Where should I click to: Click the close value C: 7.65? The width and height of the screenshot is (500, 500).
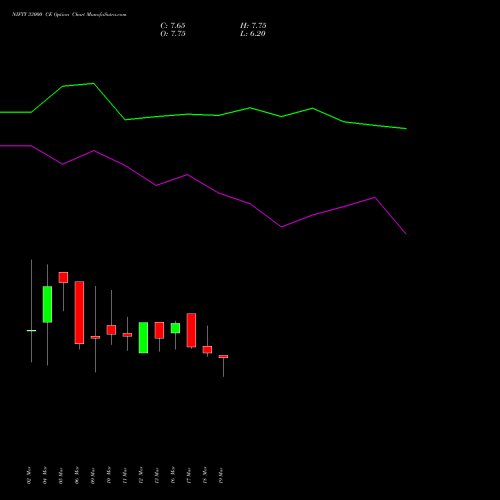(173, 26)
